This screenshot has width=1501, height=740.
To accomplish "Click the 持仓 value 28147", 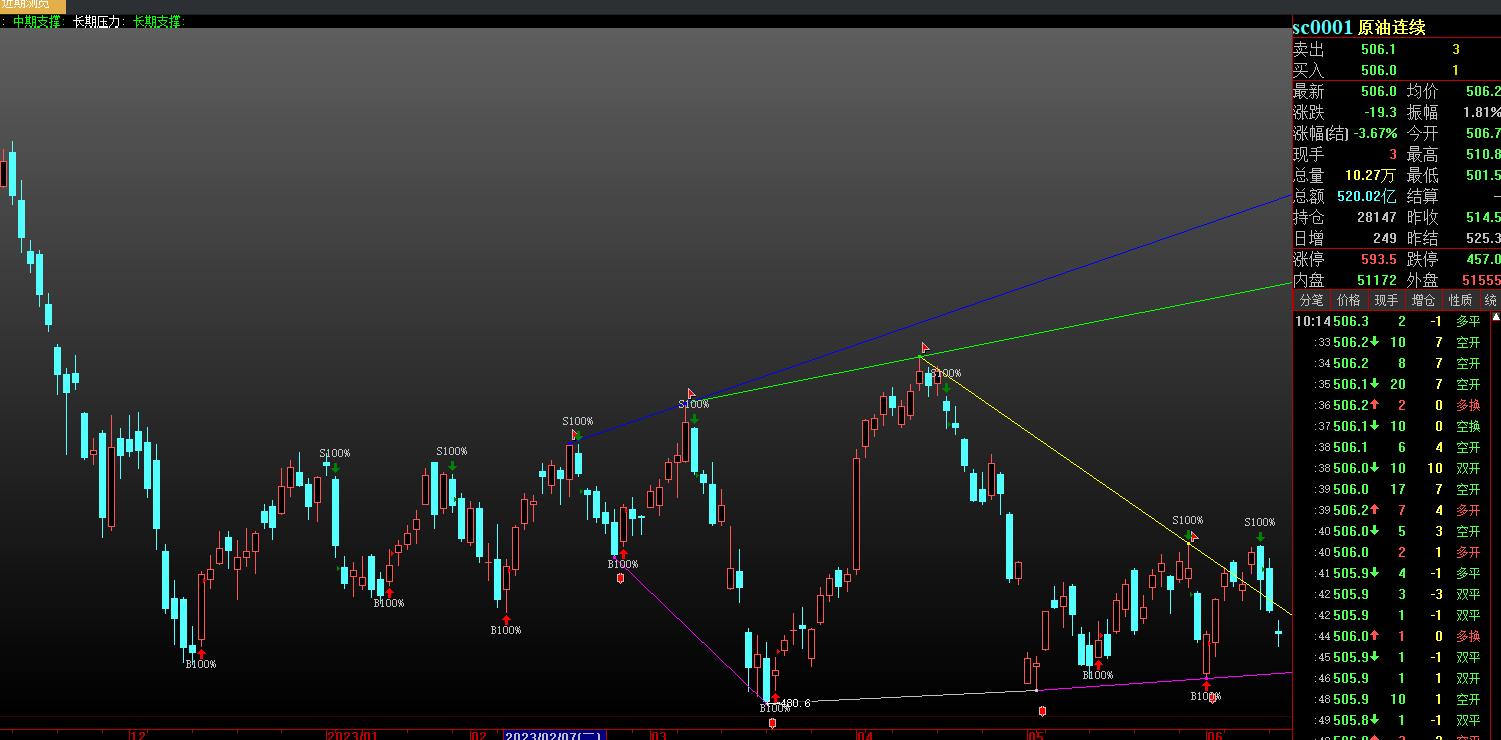I will (x=1376, y=217).
